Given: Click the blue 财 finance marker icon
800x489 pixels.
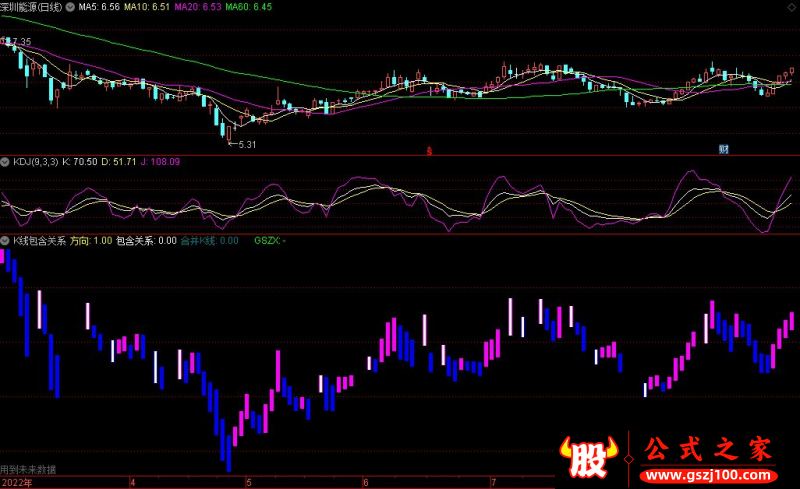Looking at the screenshot, I should point(723,150).
